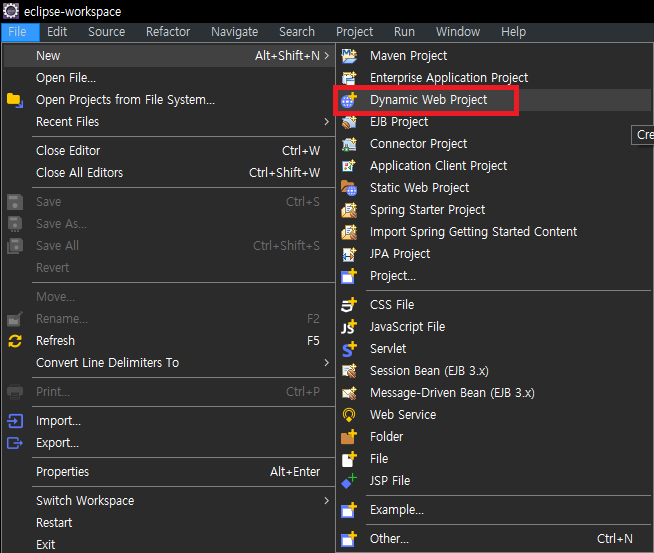Select Spring Starter Project label
This screenshot has height=553, width=654.
pos(428,210)
